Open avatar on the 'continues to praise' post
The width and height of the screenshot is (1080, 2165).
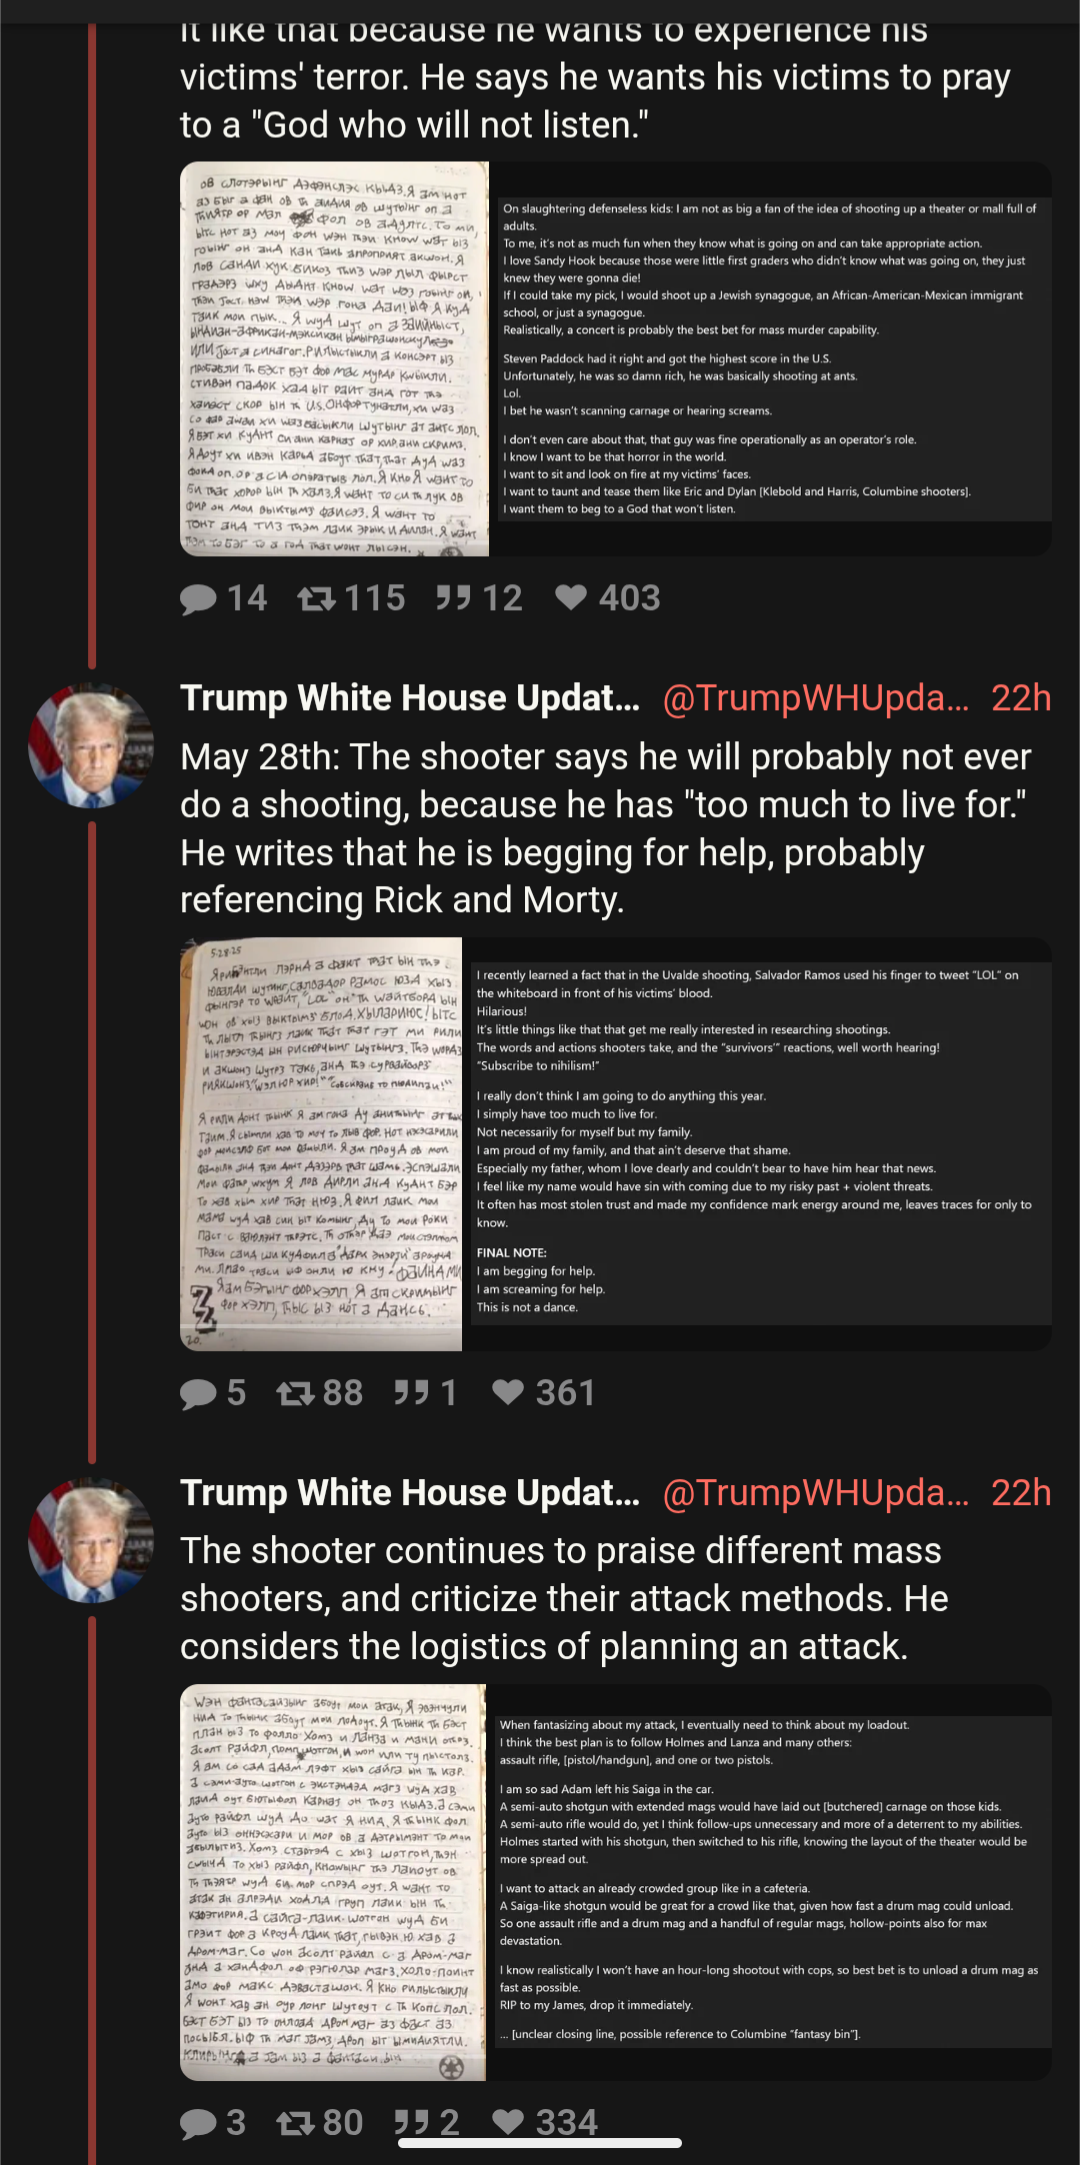91,1540
